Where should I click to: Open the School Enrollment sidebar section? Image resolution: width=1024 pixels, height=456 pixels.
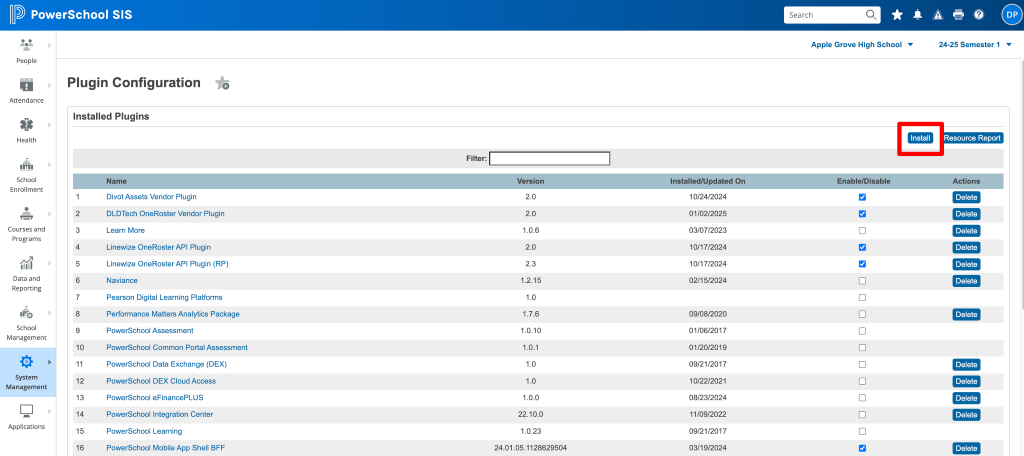point(27,174)
